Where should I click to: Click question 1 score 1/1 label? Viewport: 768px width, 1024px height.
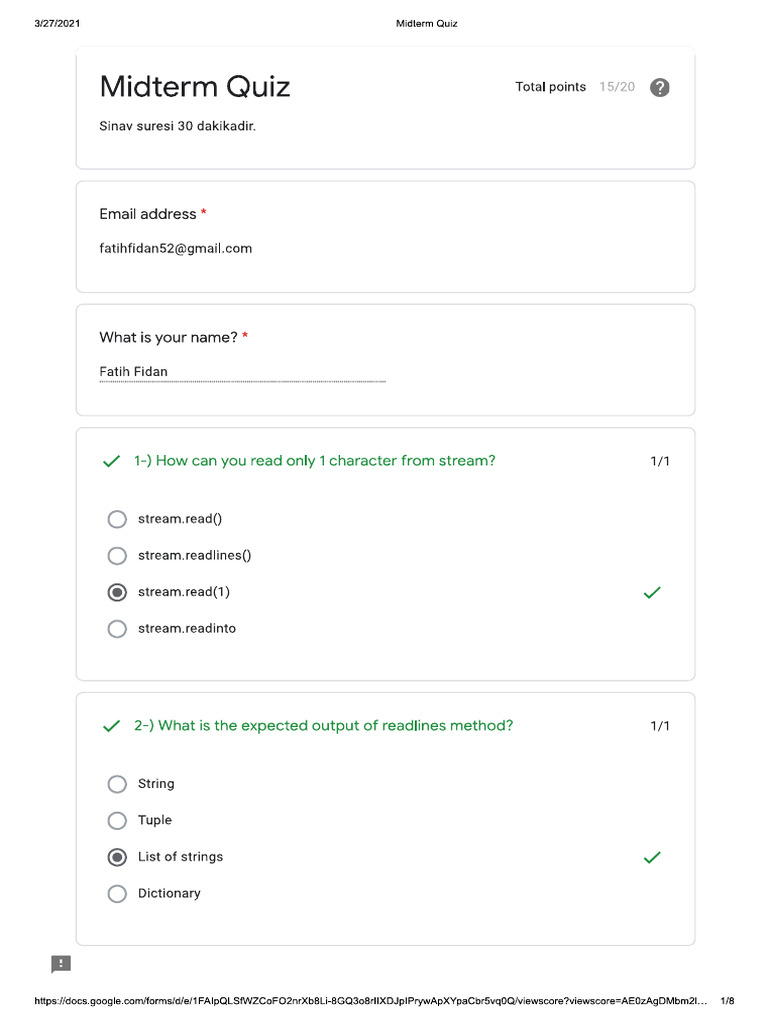tap(660, 461)
